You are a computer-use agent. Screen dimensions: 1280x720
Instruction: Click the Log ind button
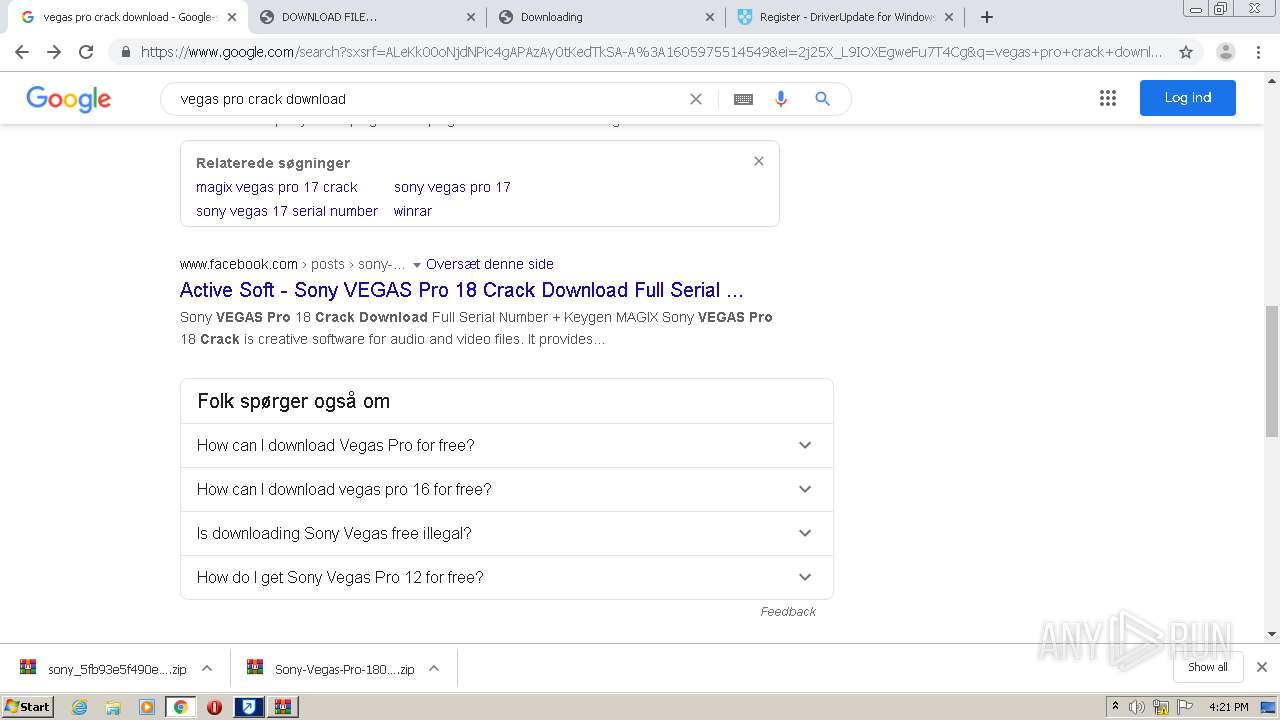tap(1188, 98)
